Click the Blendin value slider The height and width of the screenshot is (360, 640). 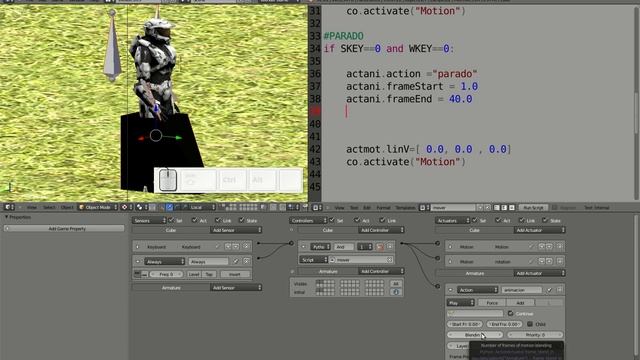click(475, 335)
